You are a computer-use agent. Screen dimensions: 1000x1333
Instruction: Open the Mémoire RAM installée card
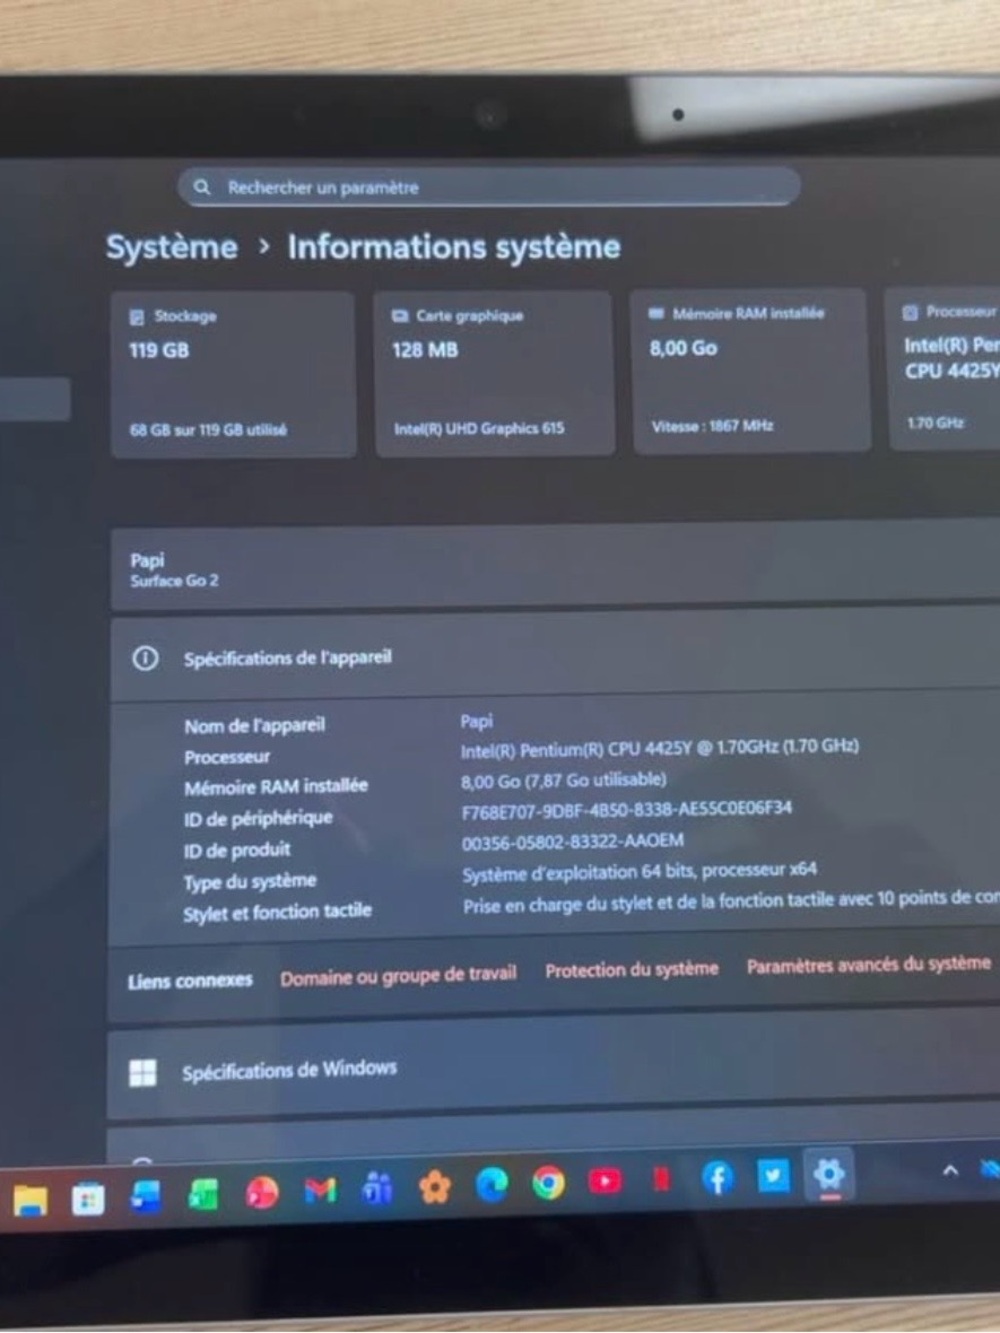click(750, 370)
